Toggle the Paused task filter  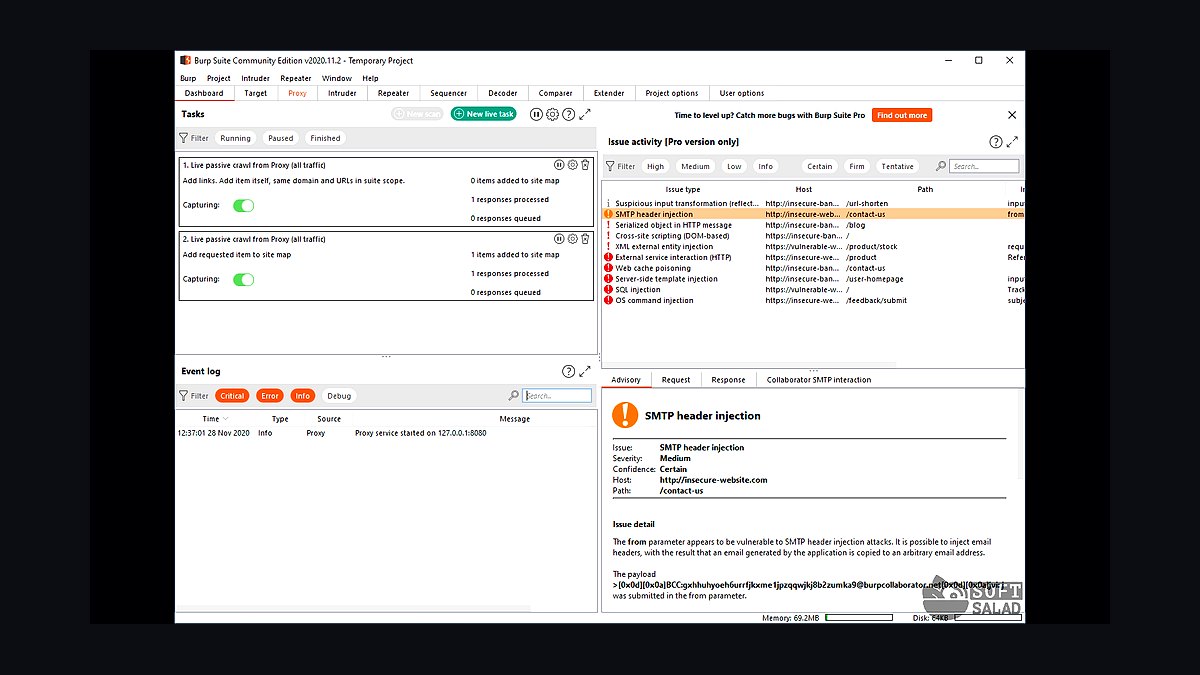point(281,139)
